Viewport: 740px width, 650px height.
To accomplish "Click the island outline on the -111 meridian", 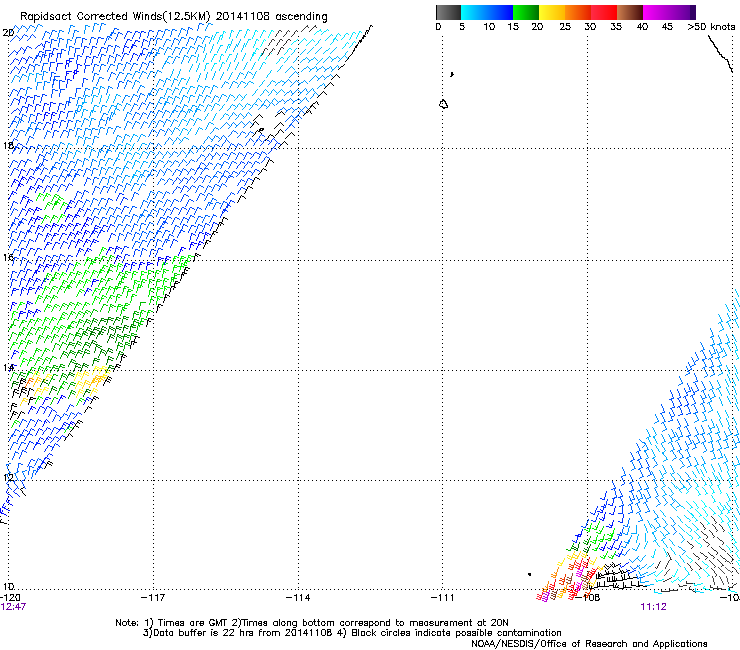I will coord(443,104).
